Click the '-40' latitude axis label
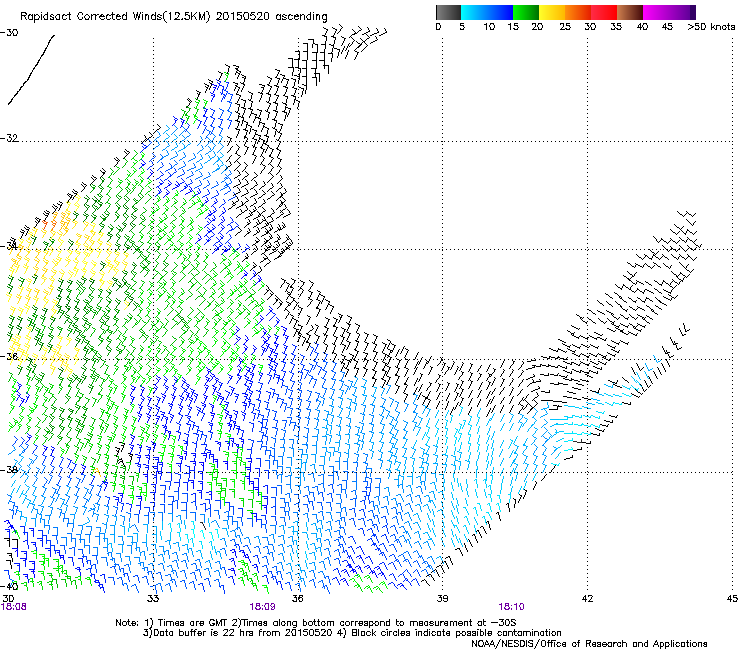This screenshot has height=650, width=740. (9, 586)
